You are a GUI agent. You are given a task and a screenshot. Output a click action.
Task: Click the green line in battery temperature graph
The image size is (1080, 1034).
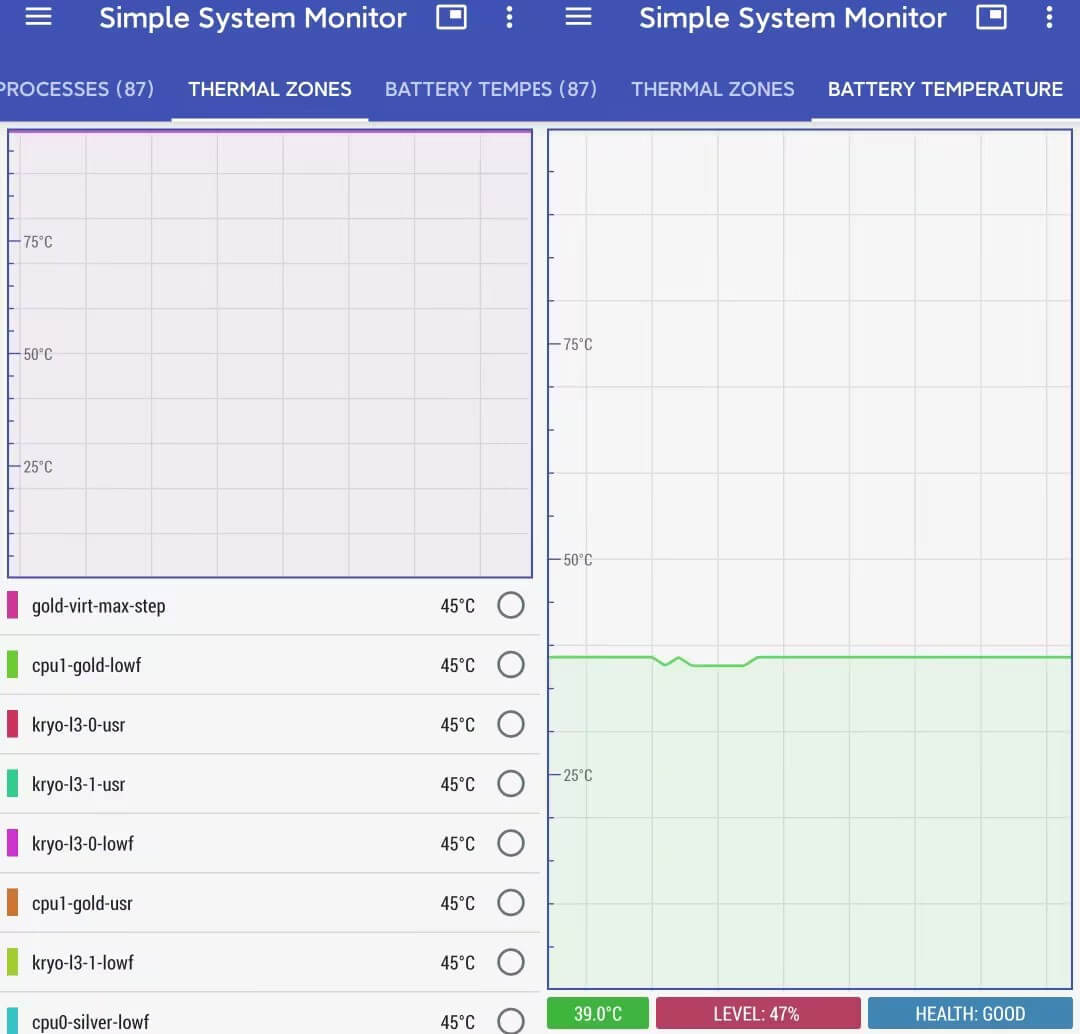(900, 657)
